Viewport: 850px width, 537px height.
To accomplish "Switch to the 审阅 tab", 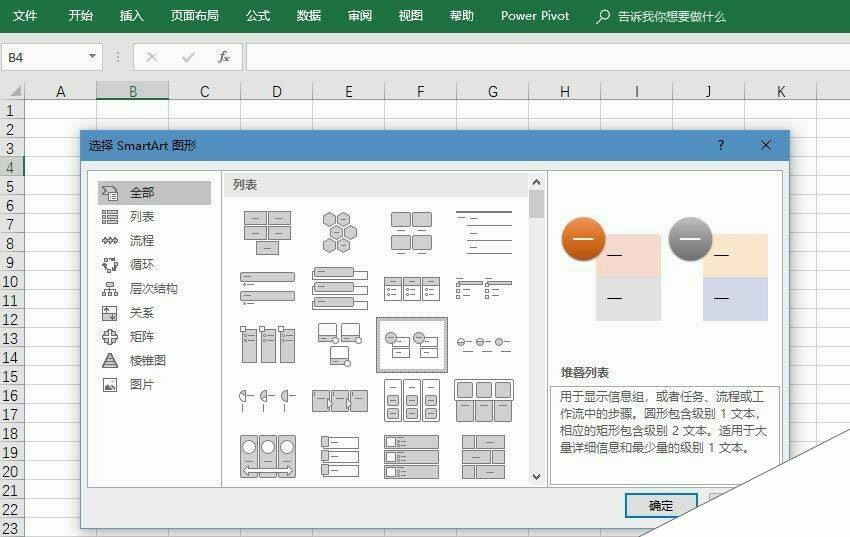I will (x=359, y=16).
